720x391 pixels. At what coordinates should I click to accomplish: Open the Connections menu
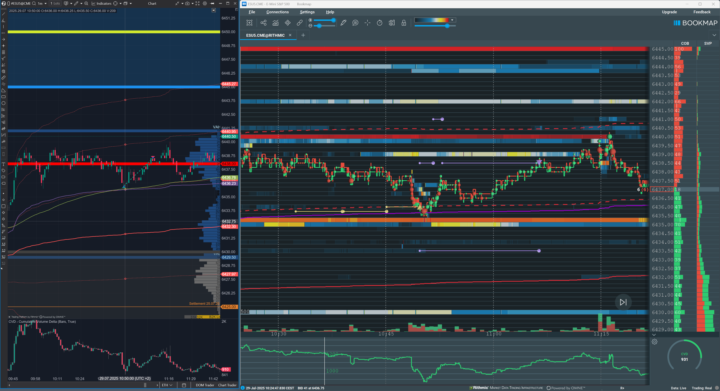(x=277, y=12)
